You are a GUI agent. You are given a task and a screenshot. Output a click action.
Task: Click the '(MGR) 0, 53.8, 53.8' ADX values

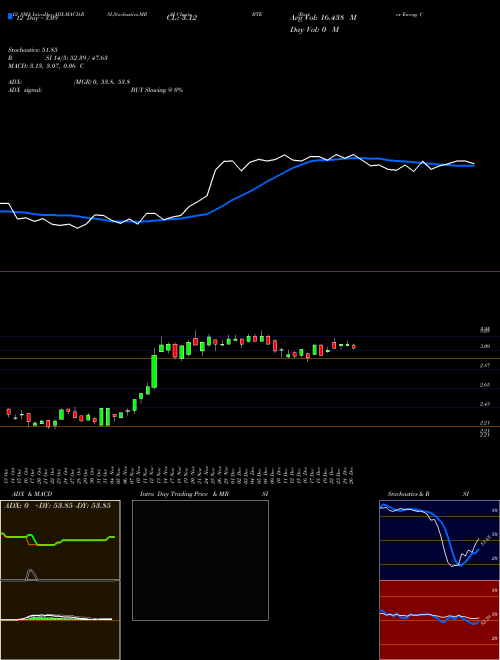101,82
